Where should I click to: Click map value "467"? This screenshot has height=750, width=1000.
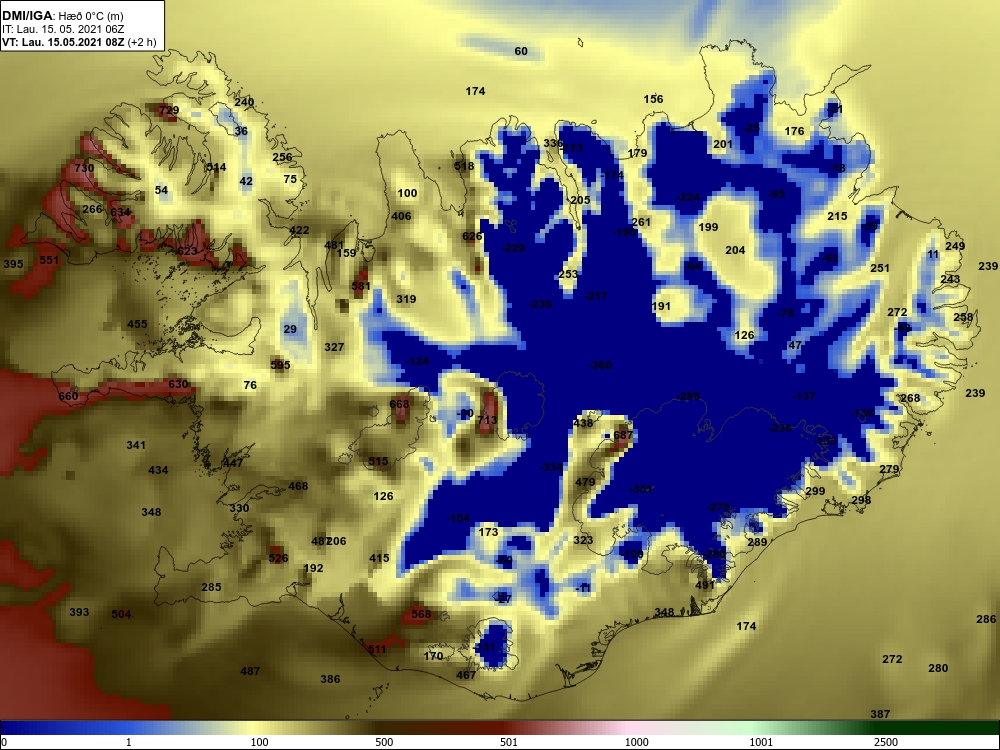click(x=466, y=675)
